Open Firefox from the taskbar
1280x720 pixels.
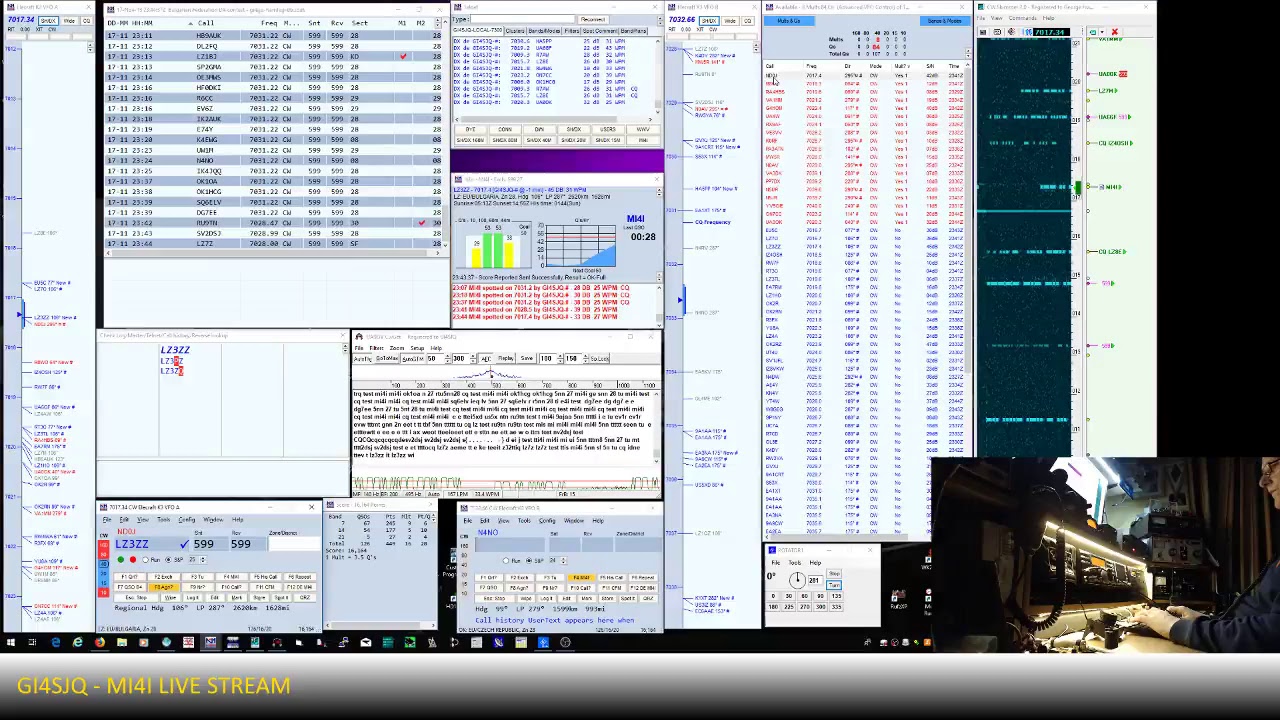100,642
